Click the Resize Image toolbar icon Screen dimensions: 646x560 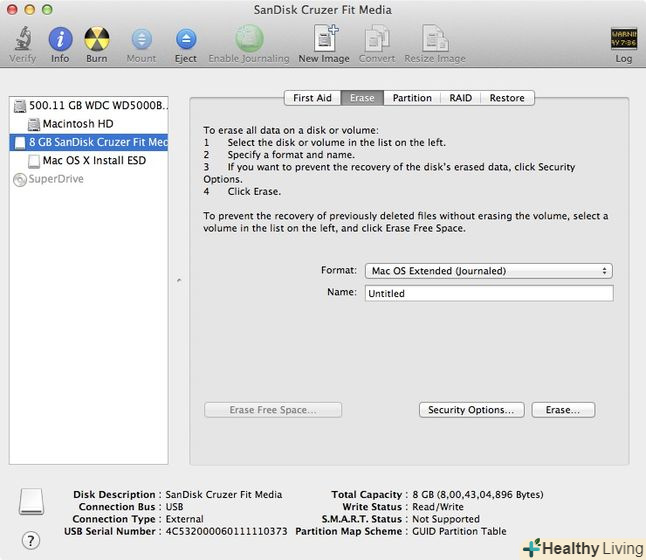[435, 38]
